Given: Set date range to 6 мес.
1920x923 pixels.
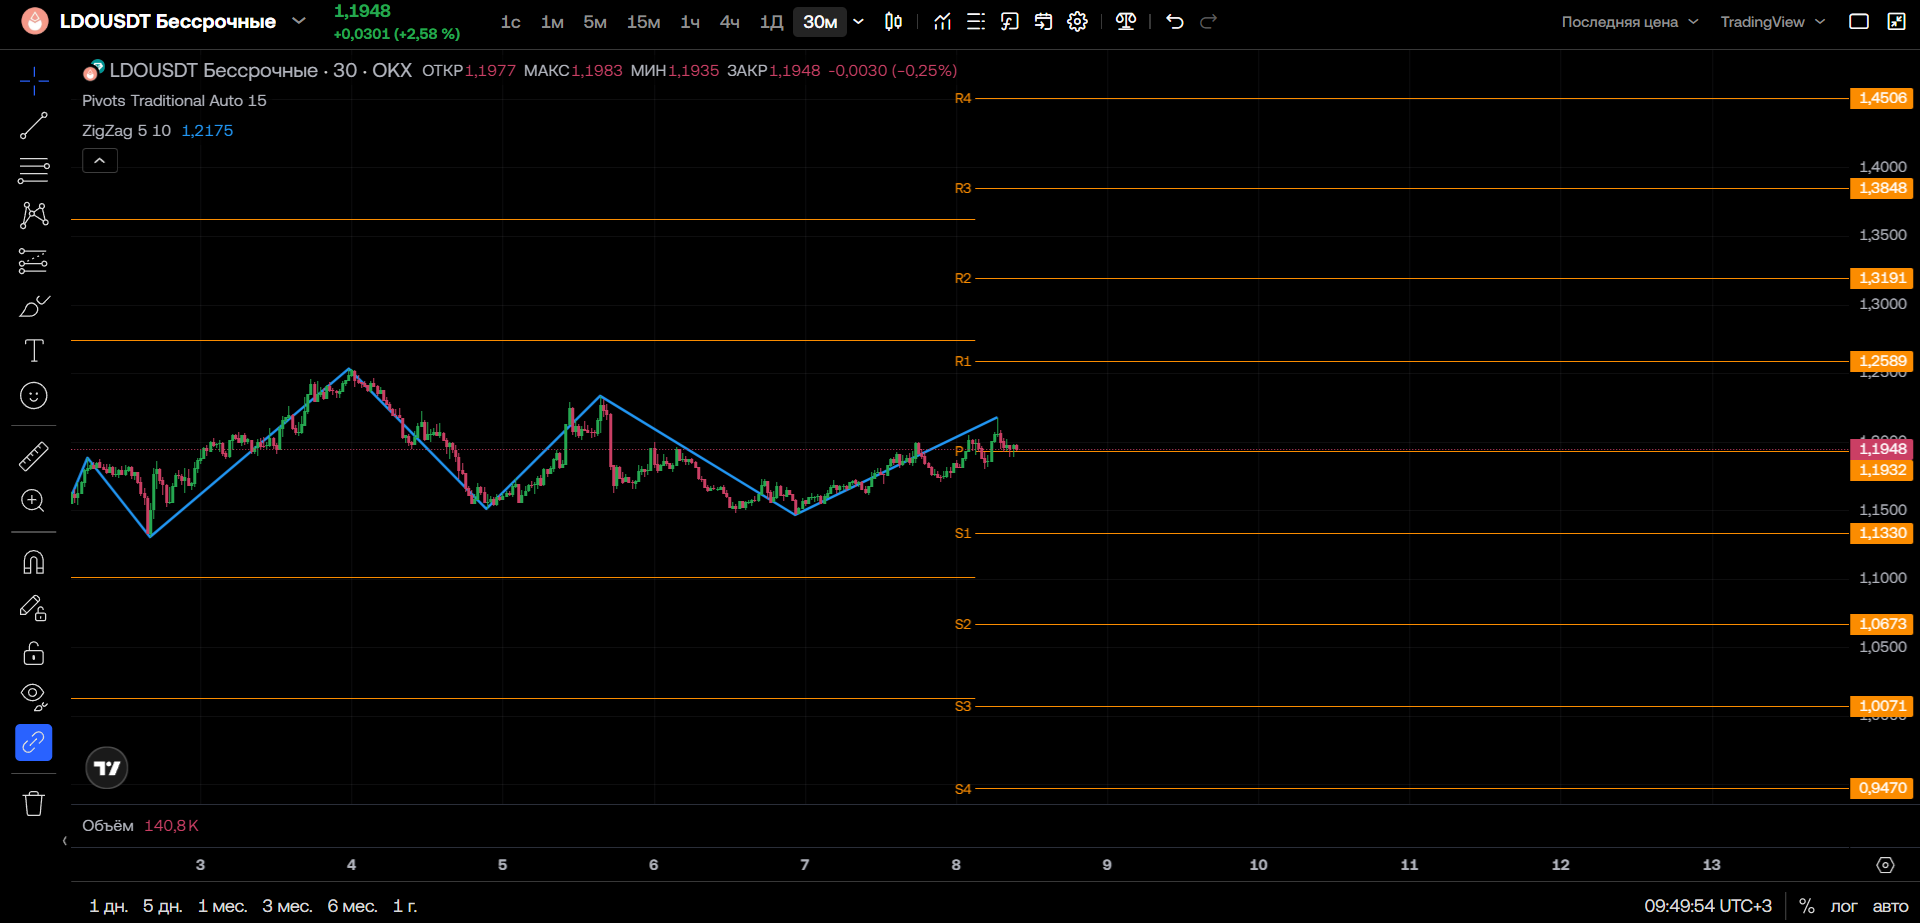Looking at the screenshot, I should point(352,906).
